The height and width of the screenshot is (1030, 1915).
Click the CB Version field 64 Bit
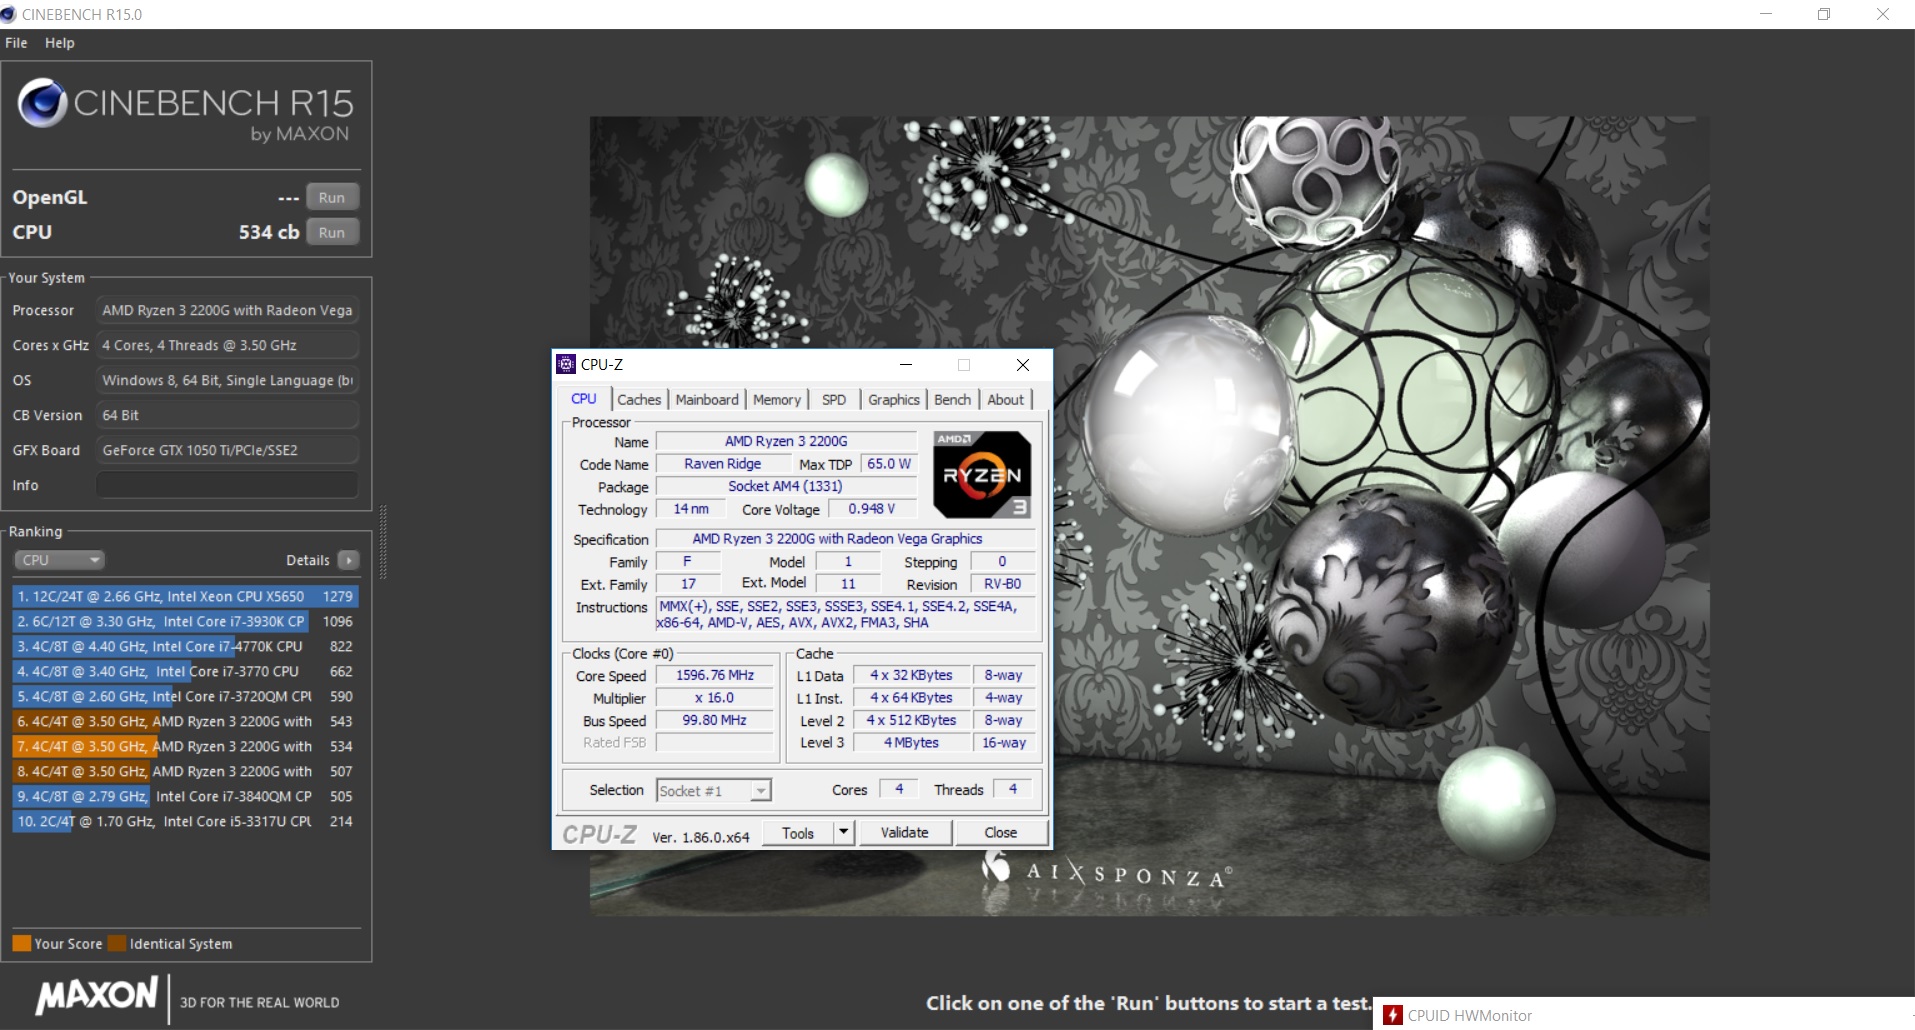[x=227, y=415]
